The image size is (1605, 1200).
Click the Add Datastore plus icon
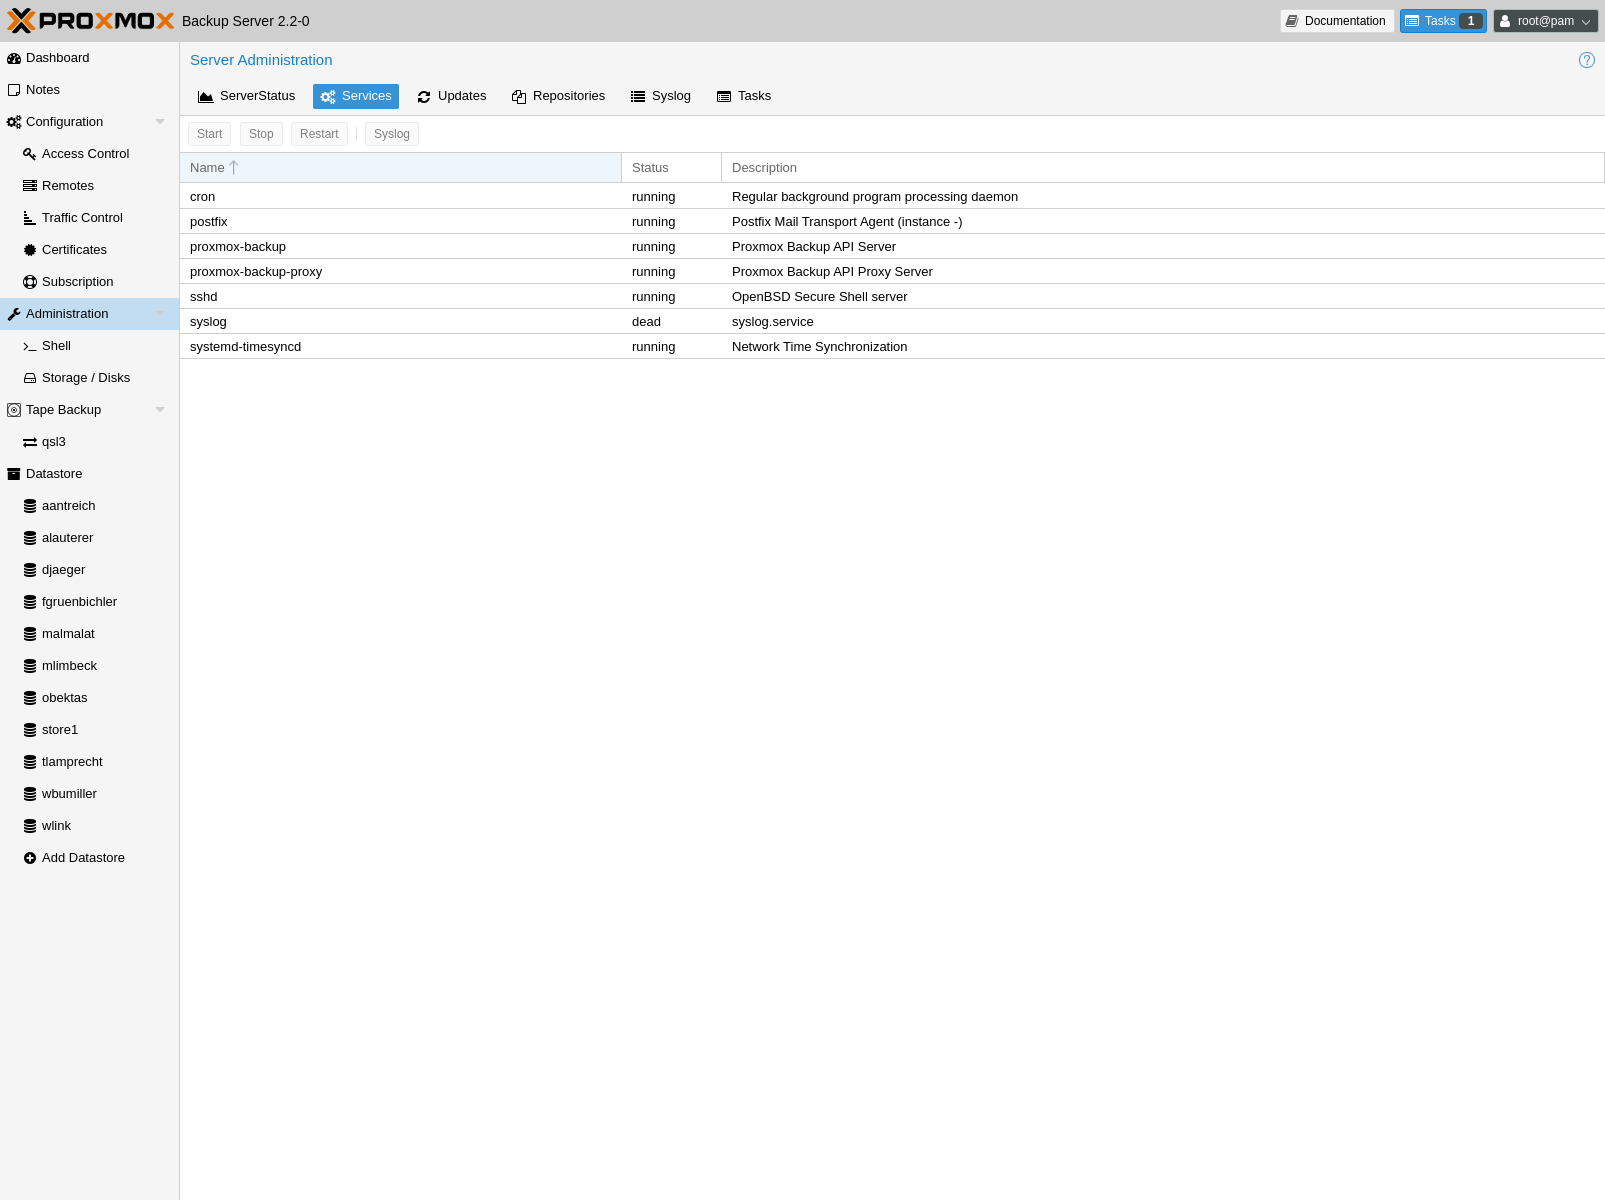(x=30, y=858)
